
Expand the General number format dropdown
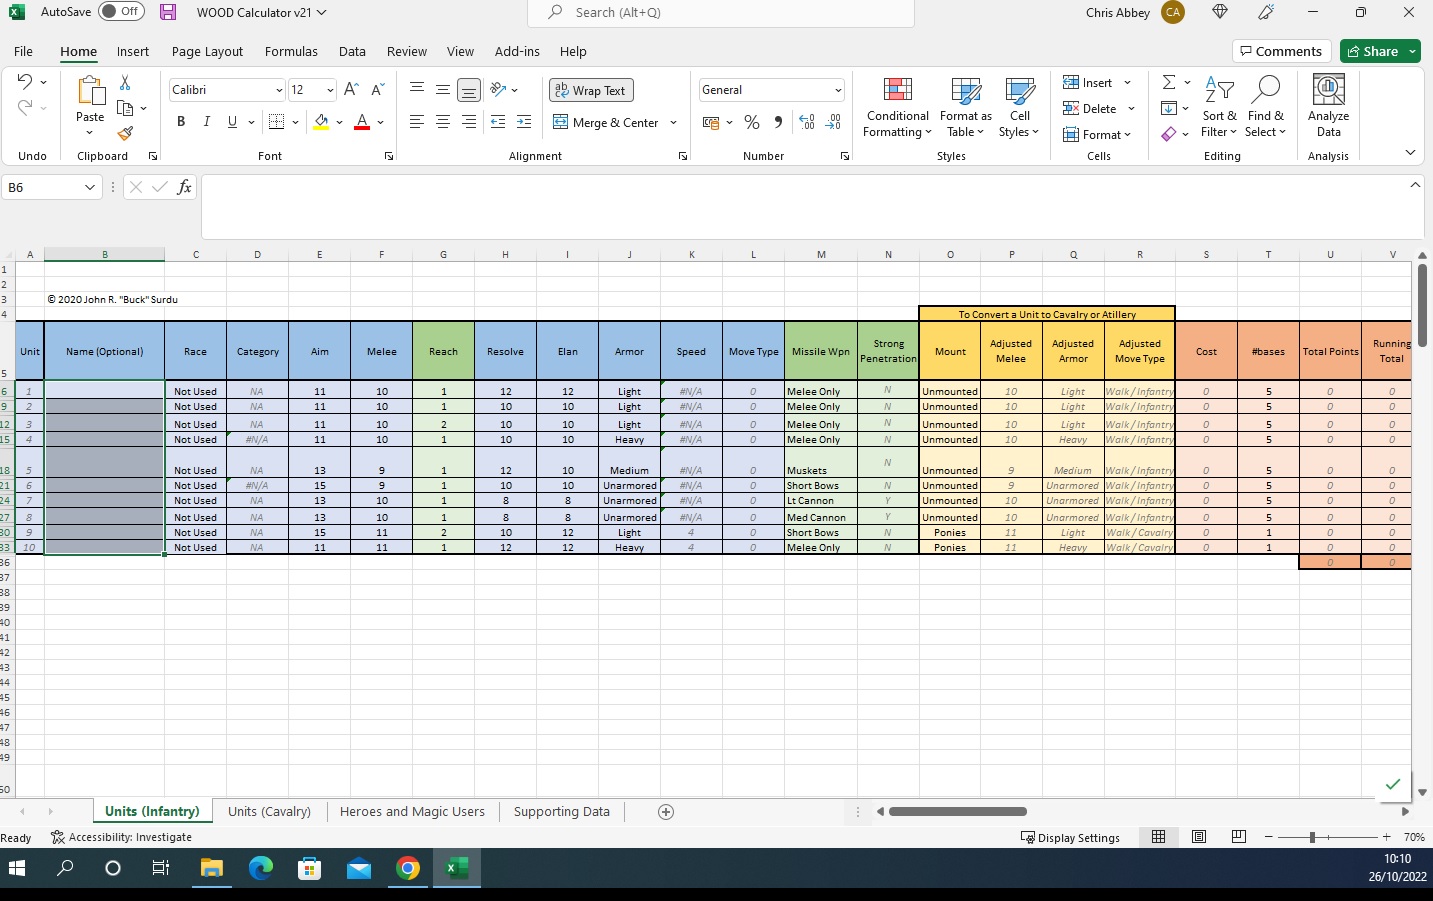[x=838, y=90]
